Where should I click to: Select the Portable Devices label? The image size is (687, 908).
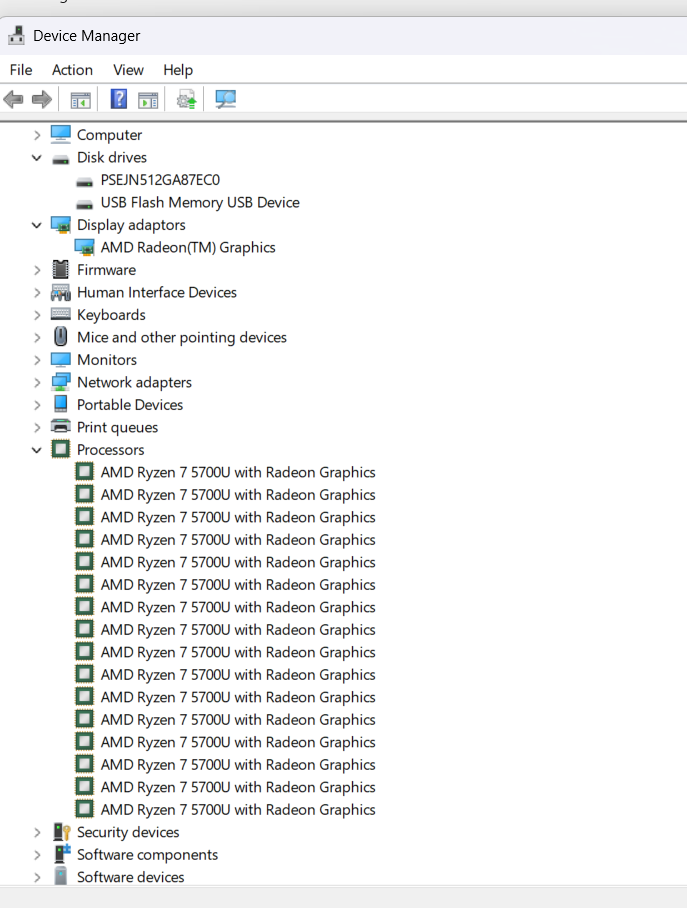130,405
